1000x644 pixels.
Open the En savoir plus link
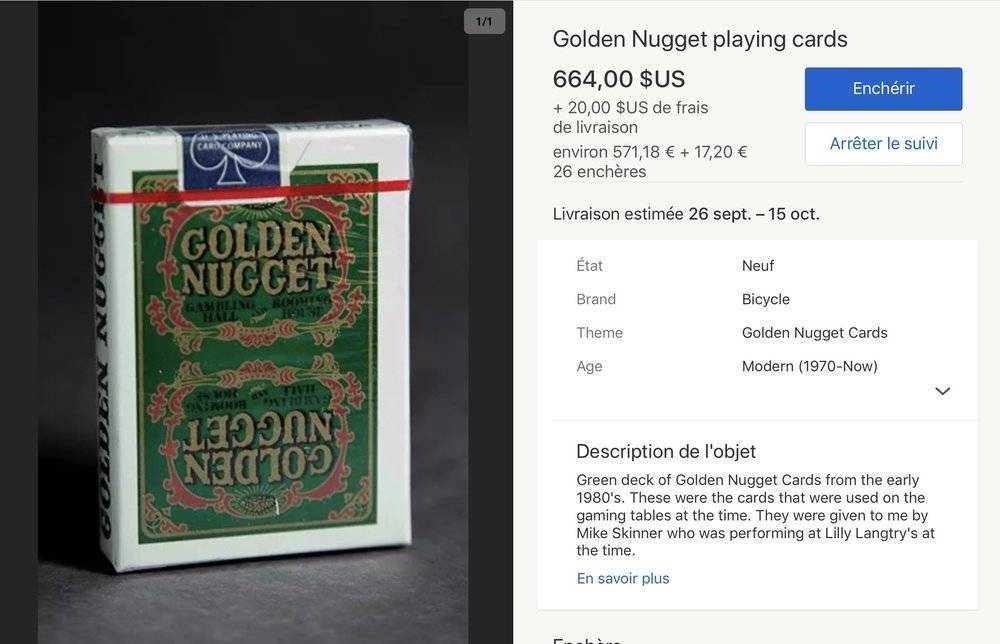click(622, 578)
